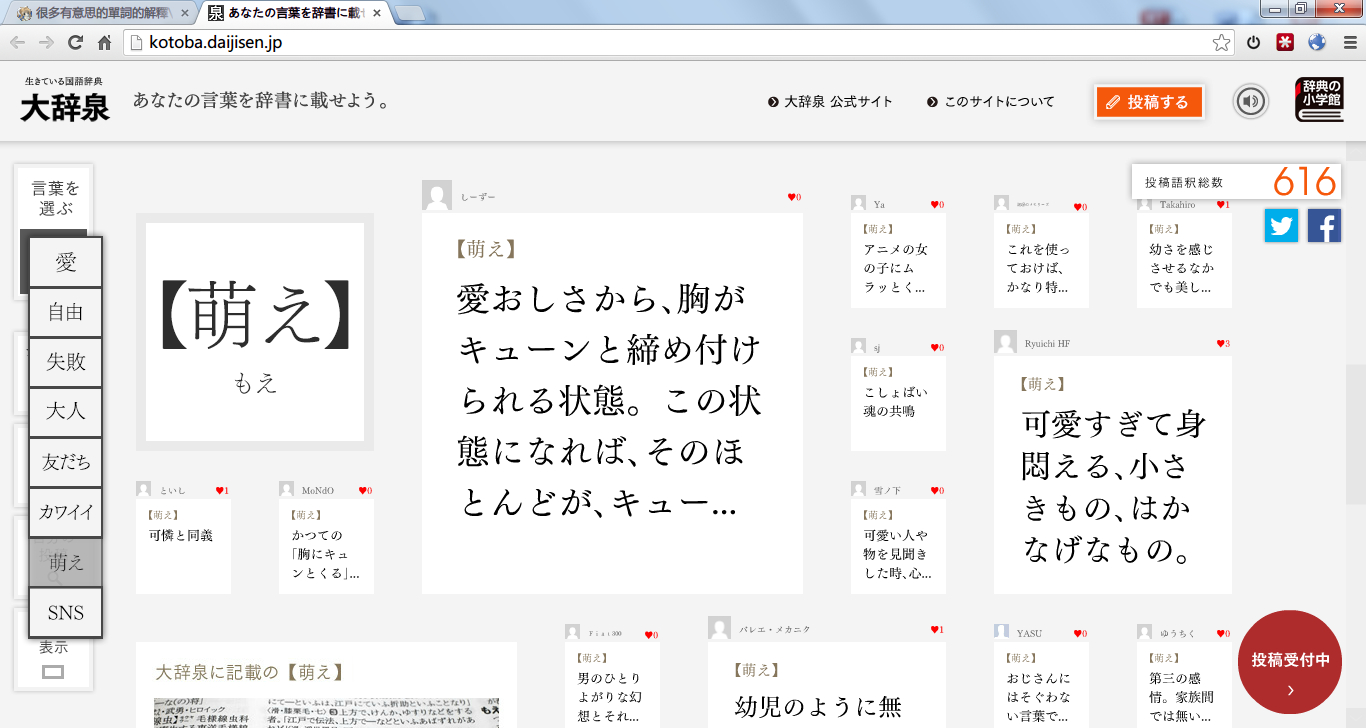This screenshot has height=728, width=1366.
Task: Select SNS from word list
Action: (66, 612)
